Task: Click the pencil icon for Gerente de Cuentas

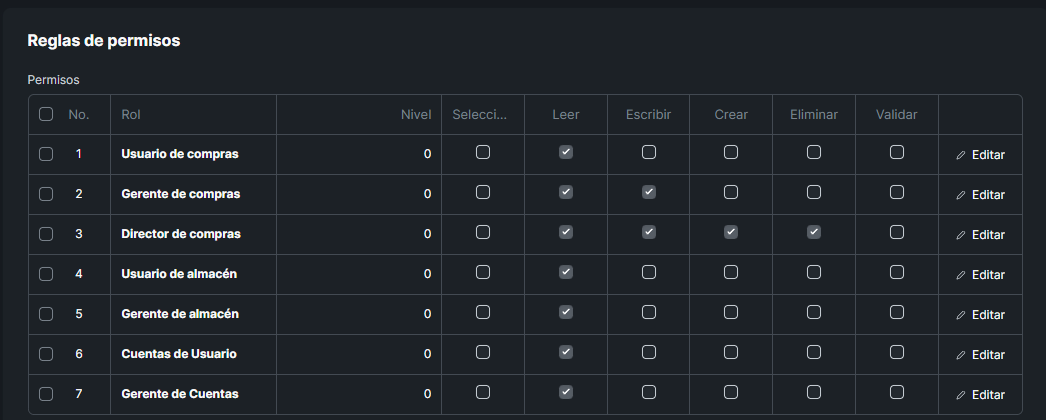Action: coord(961,395)
